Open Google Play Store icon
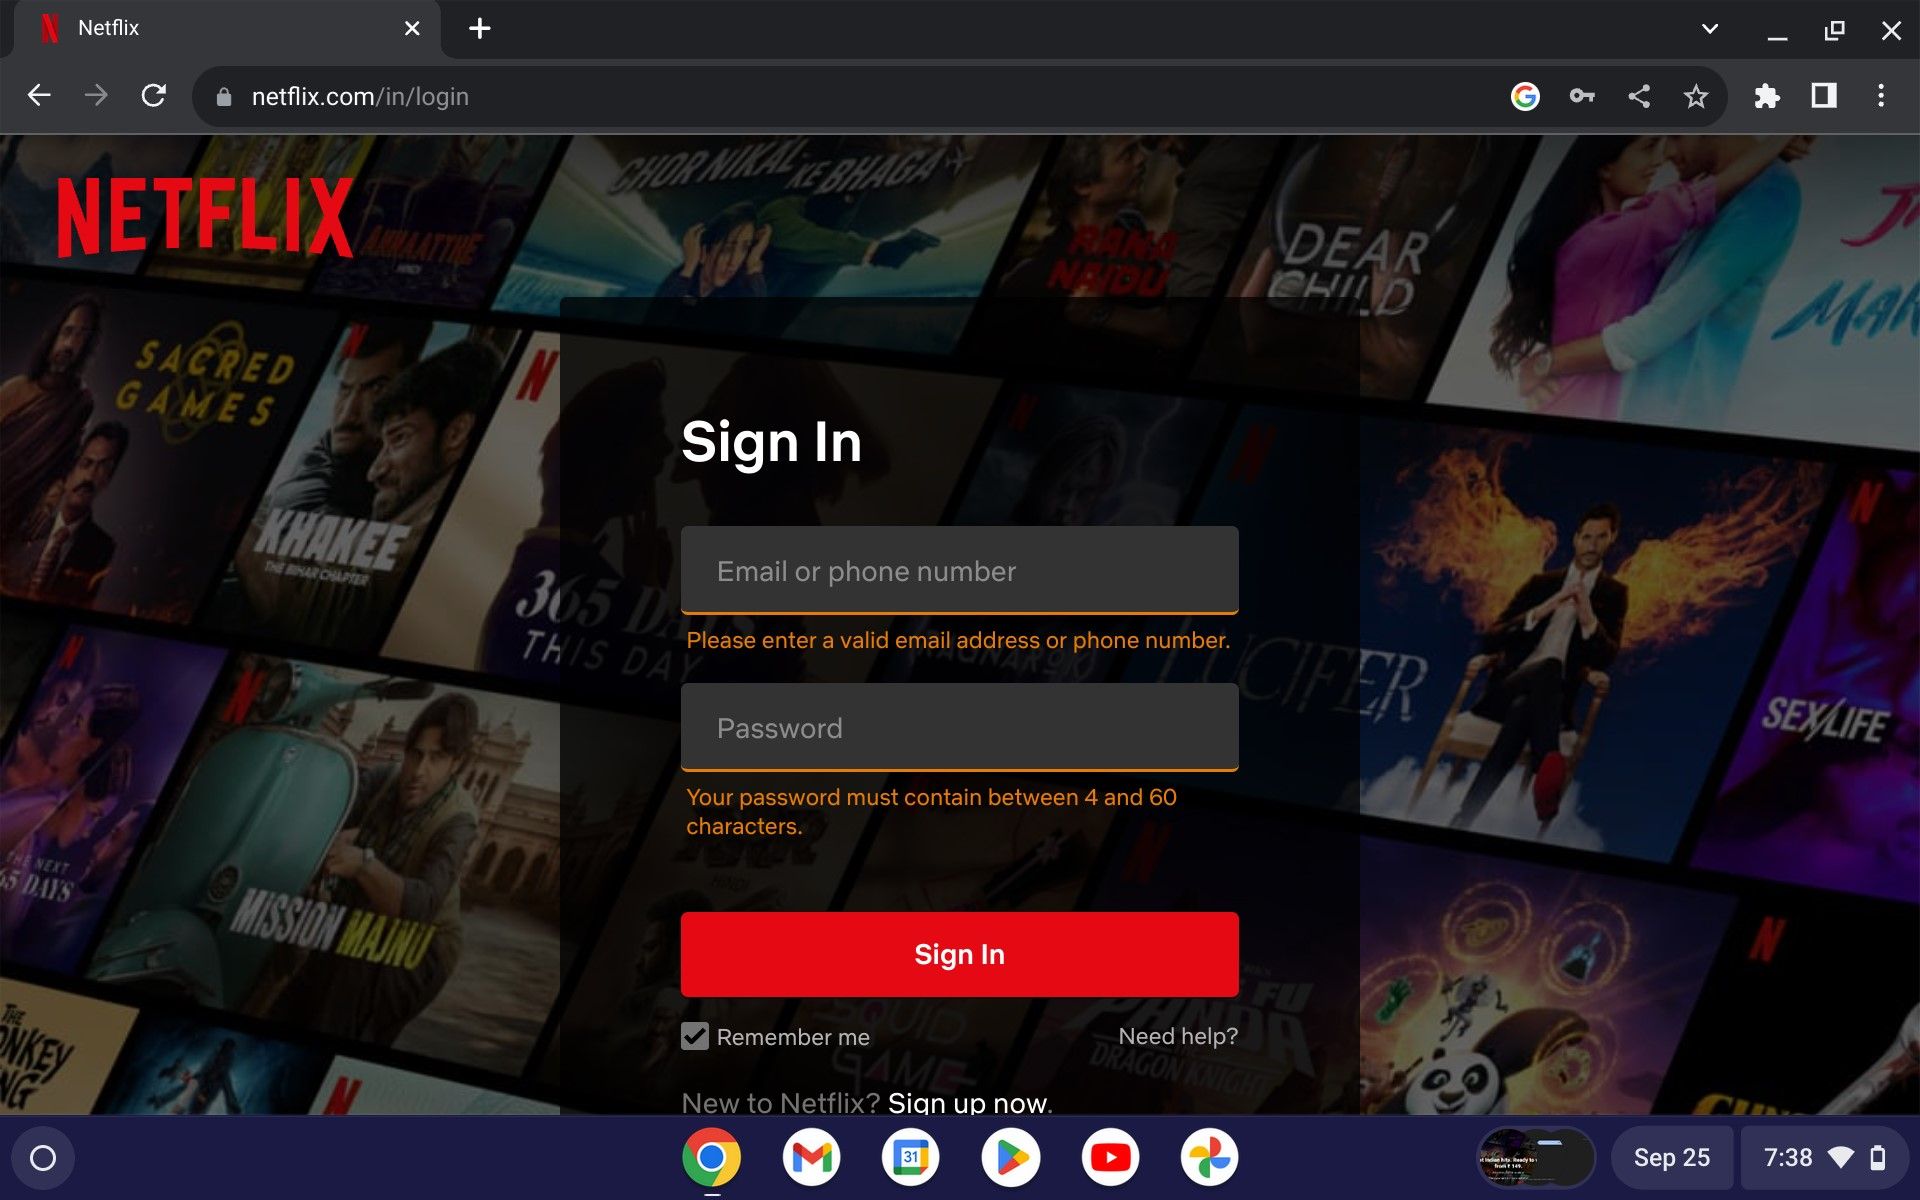1920x1200 pixels. point(1009,1159)
